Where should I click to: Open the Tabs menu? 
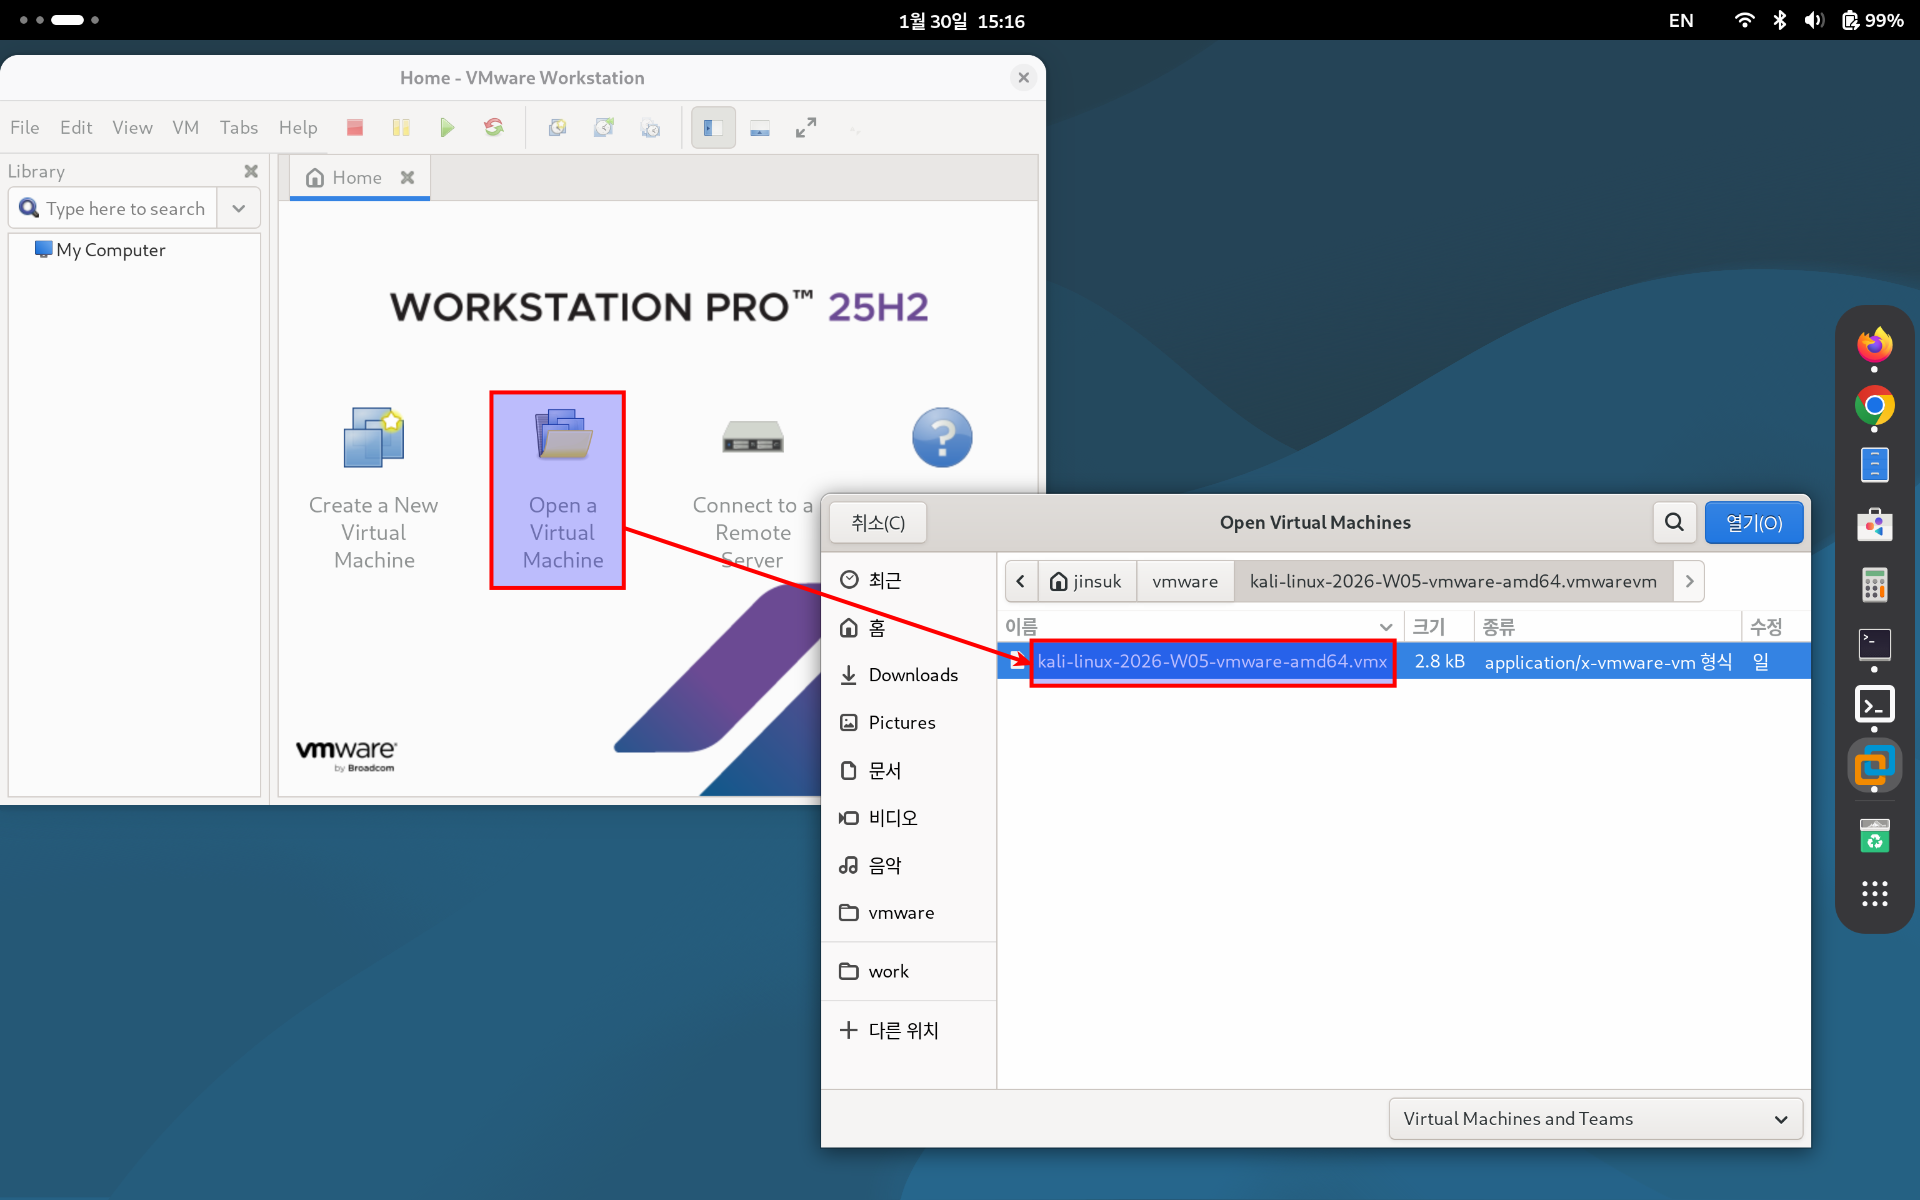tap(239, 127)
